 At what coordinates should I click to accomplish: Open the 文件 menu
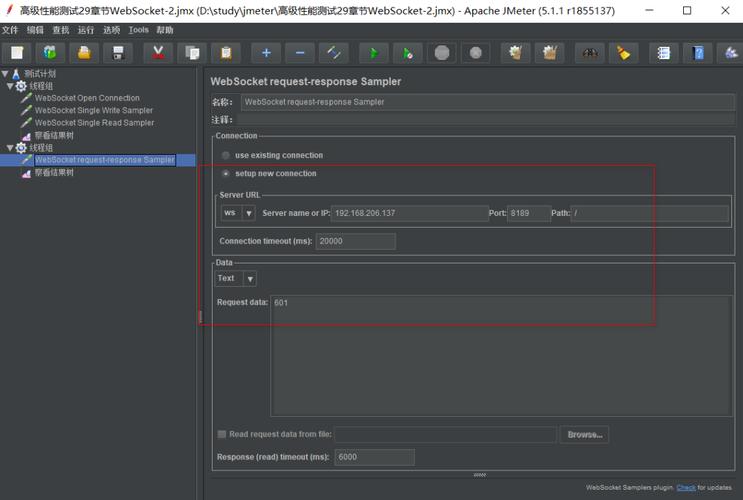coord(11,30)
